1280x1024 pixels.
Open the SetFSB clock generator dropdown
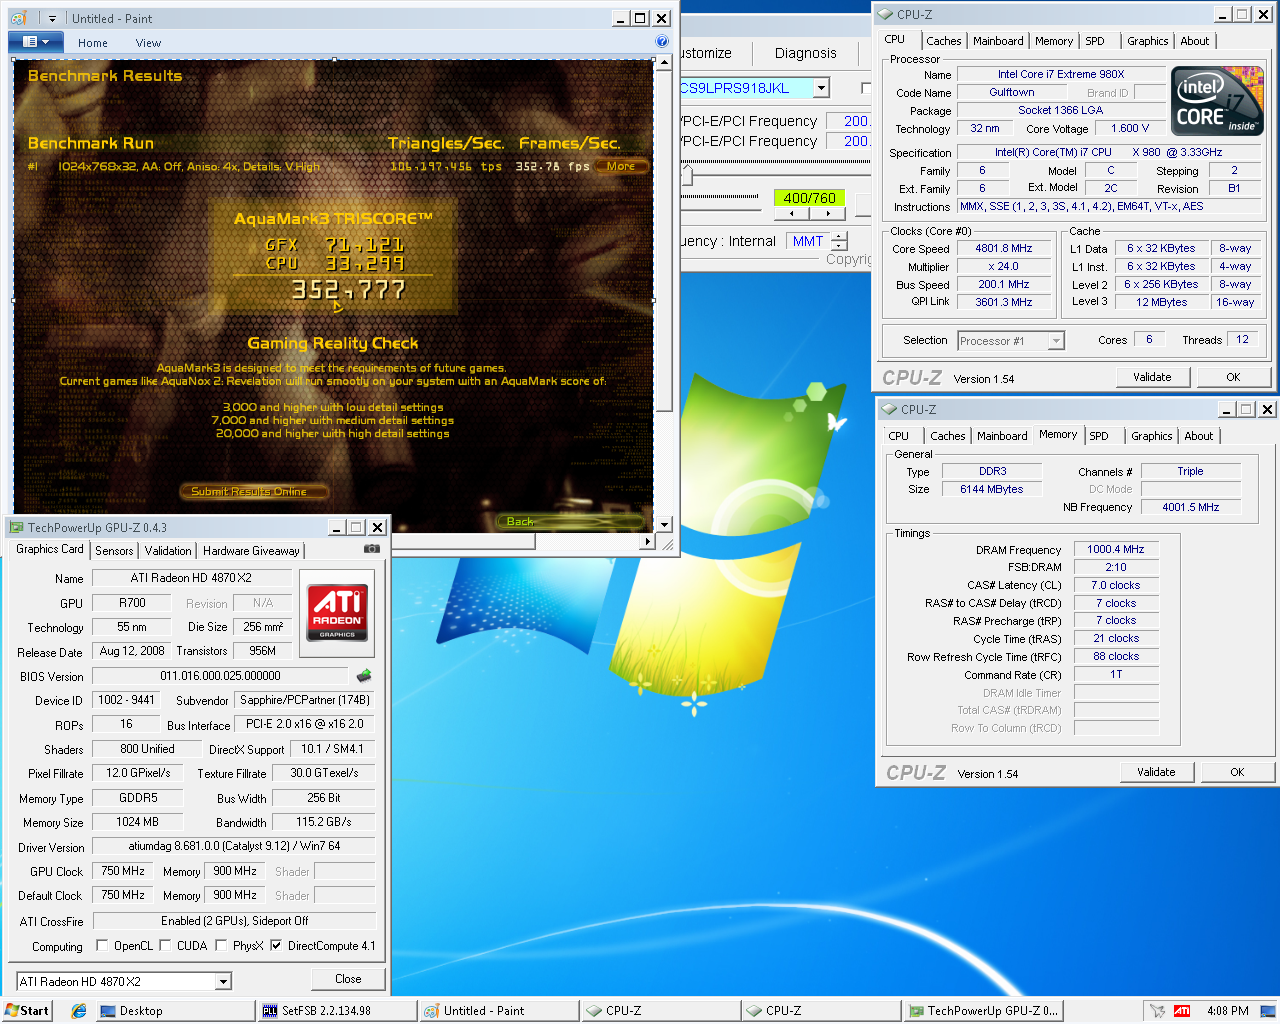pyautogui.click(x=821, y=88)
